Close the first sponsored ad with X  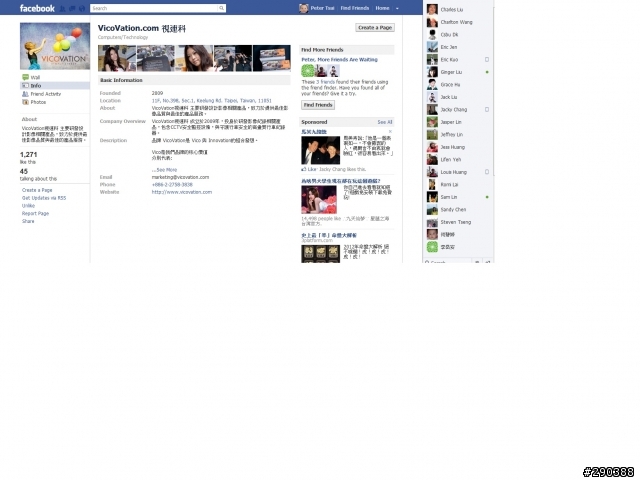pos(390,131)
